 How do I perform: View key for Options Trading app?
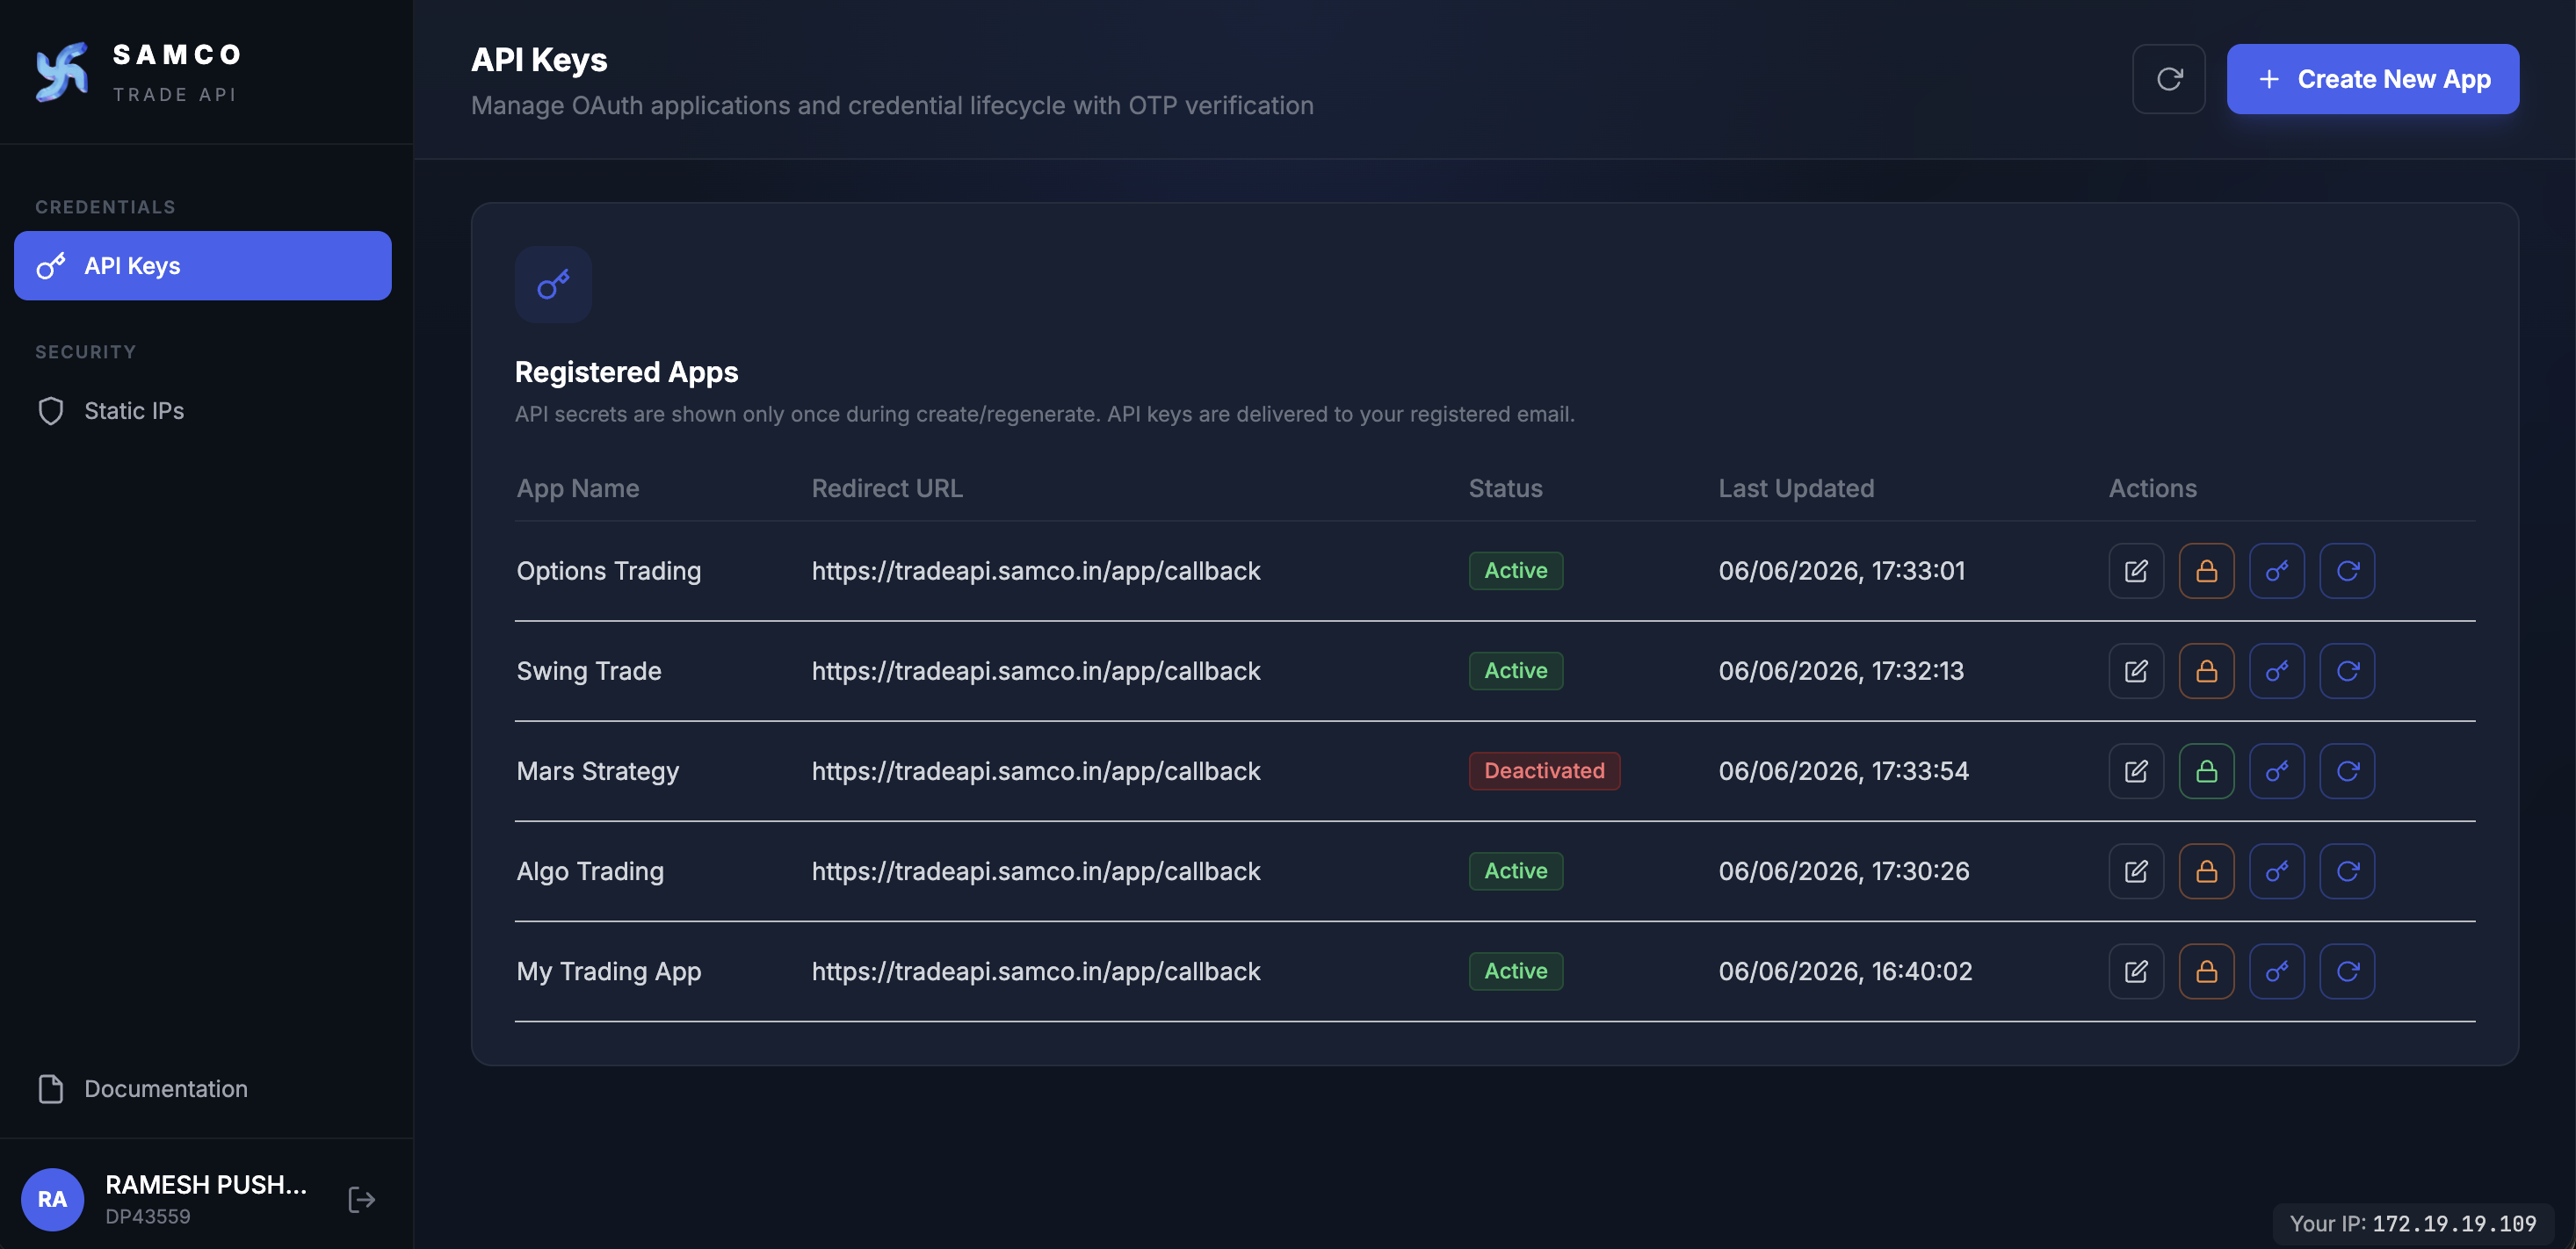click(x=2277, y=571)
